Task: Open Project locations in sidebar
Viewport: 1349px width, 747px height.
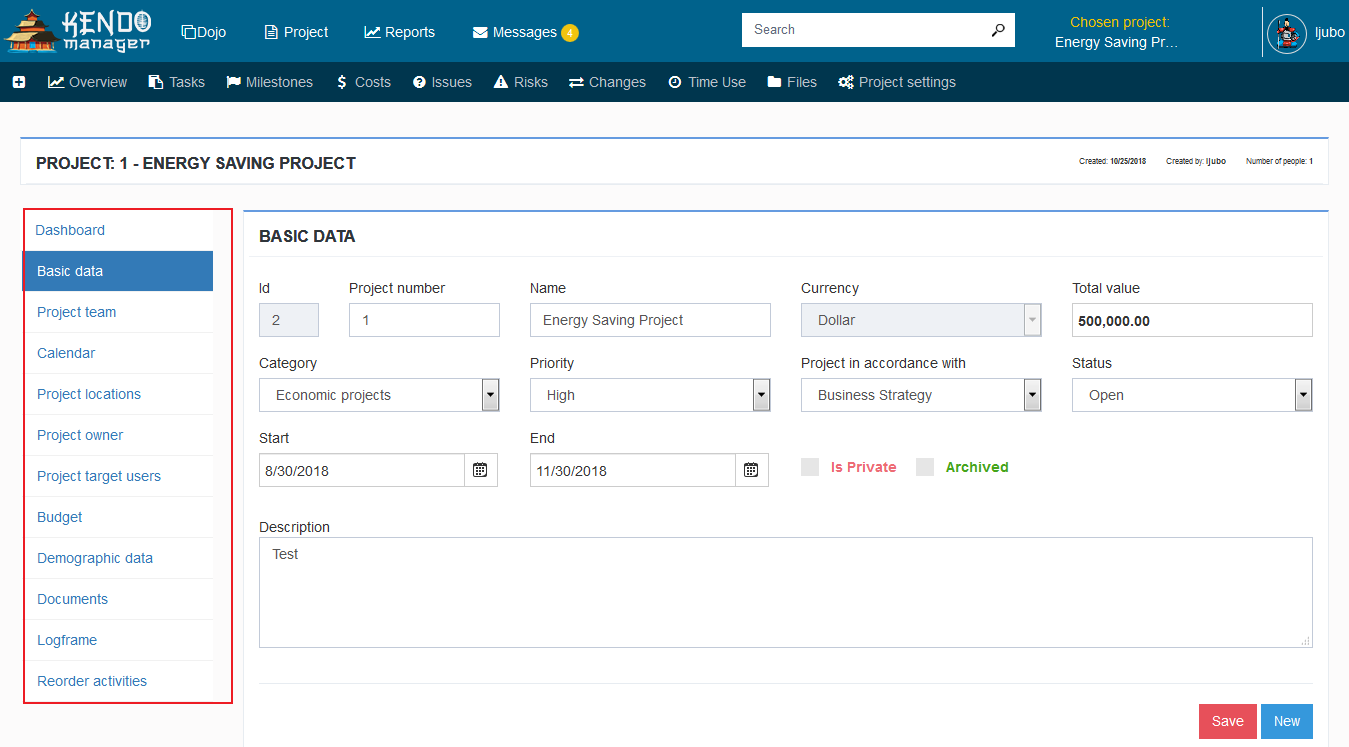Action: click(x=118, y=394)
